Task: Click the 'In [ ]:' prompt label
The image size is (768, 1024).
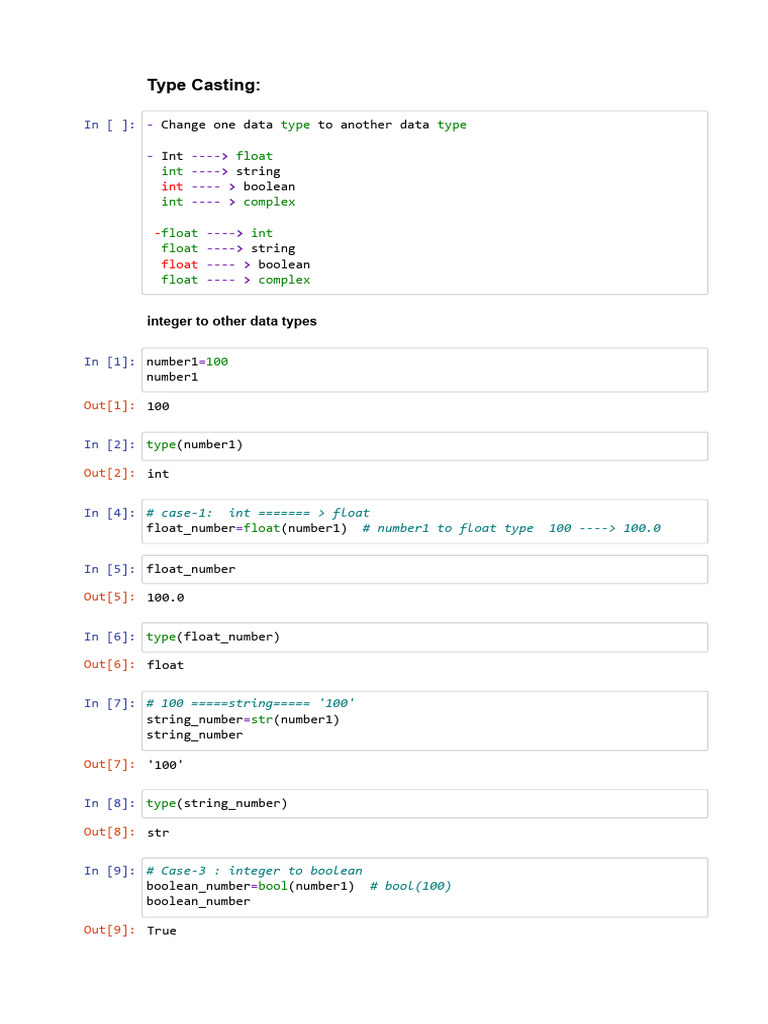Action: click(109, 125)
